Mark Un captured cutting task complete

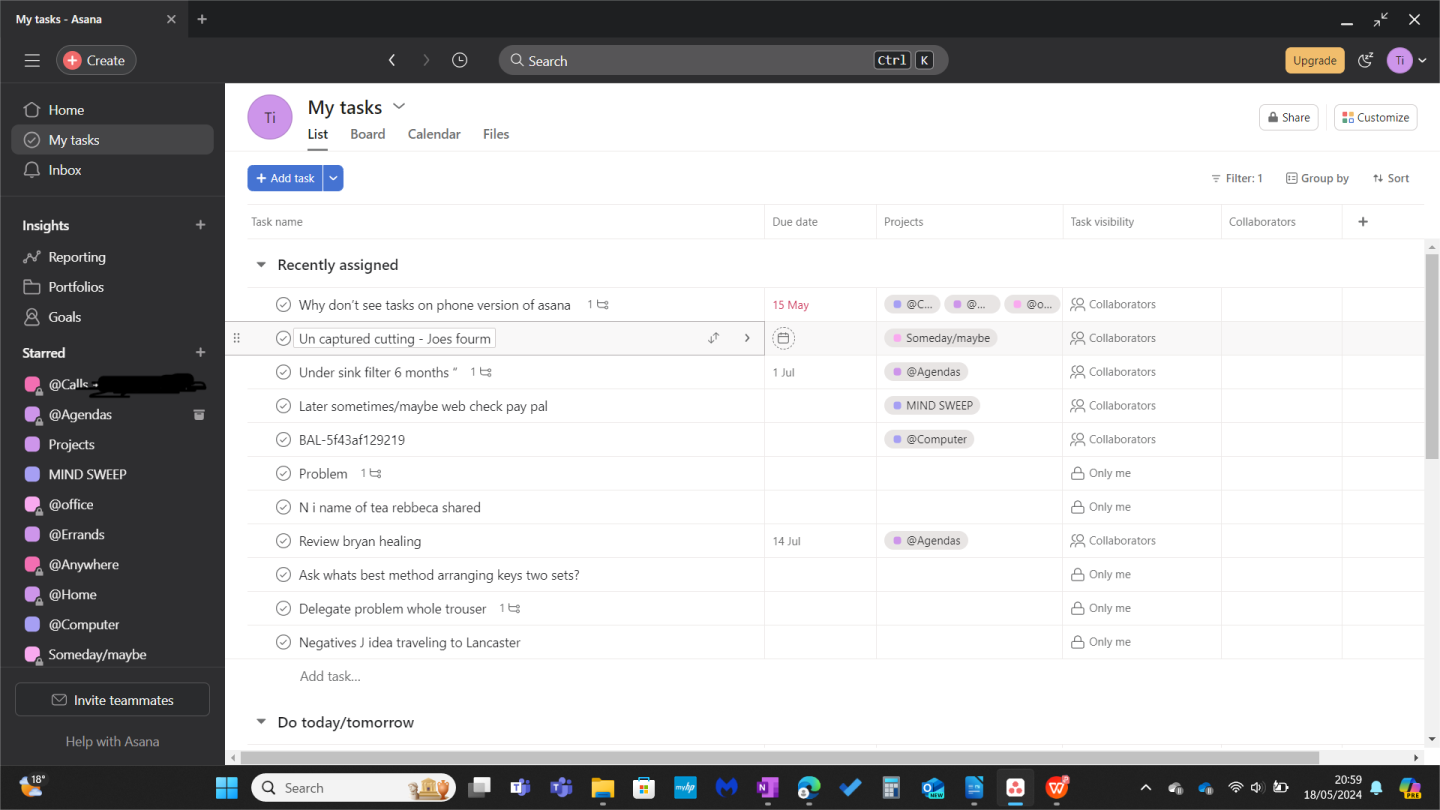283,338
